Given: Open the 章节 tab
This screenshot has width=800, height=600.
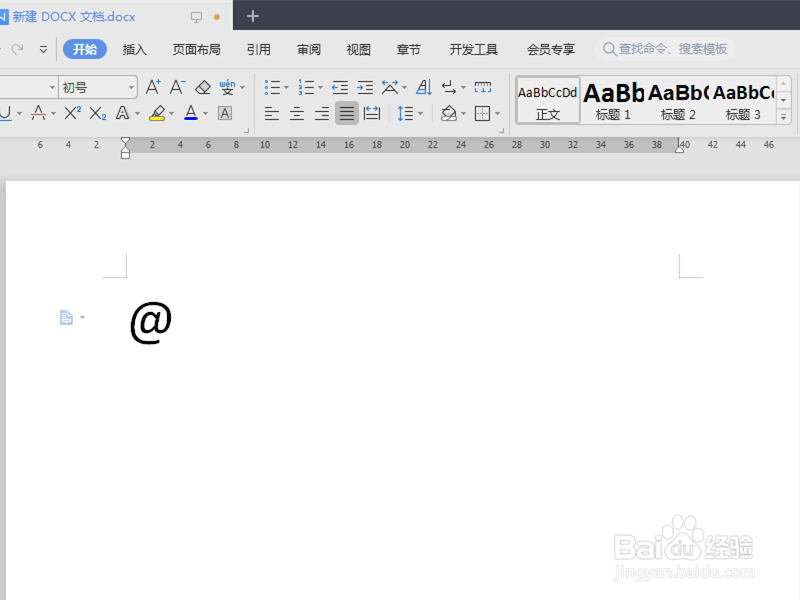Looking at the screenshot, I should pos(409,49).
